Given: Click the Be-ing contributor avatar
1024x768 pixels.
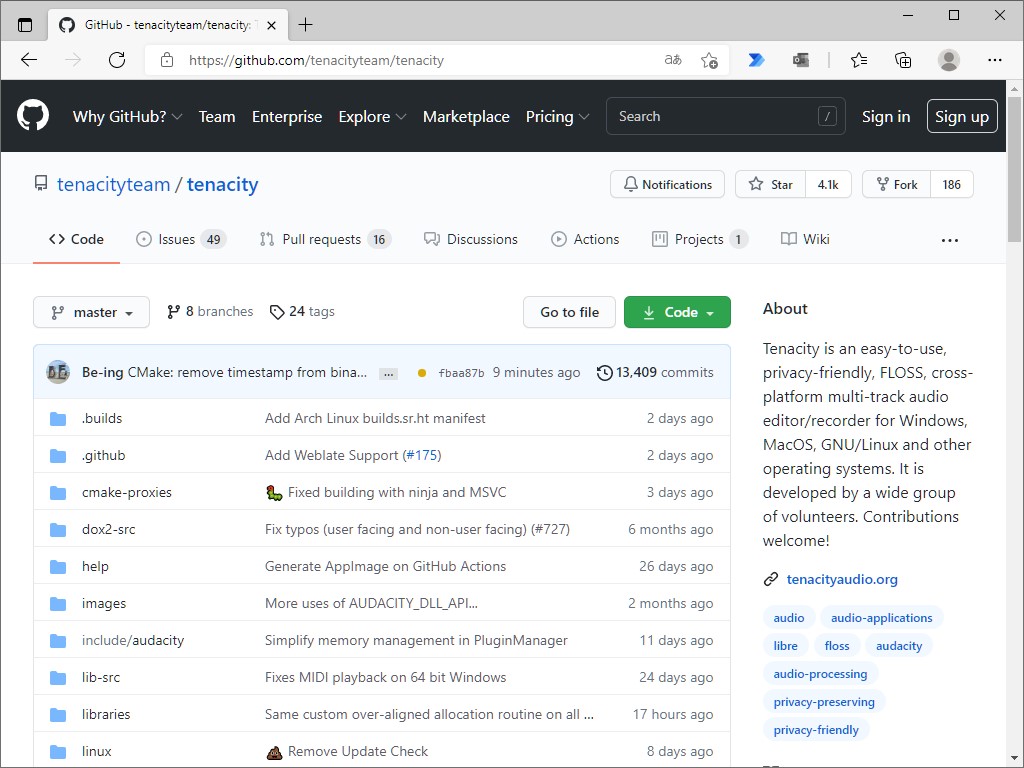Looking at the screenshot, I should (58, 371).
